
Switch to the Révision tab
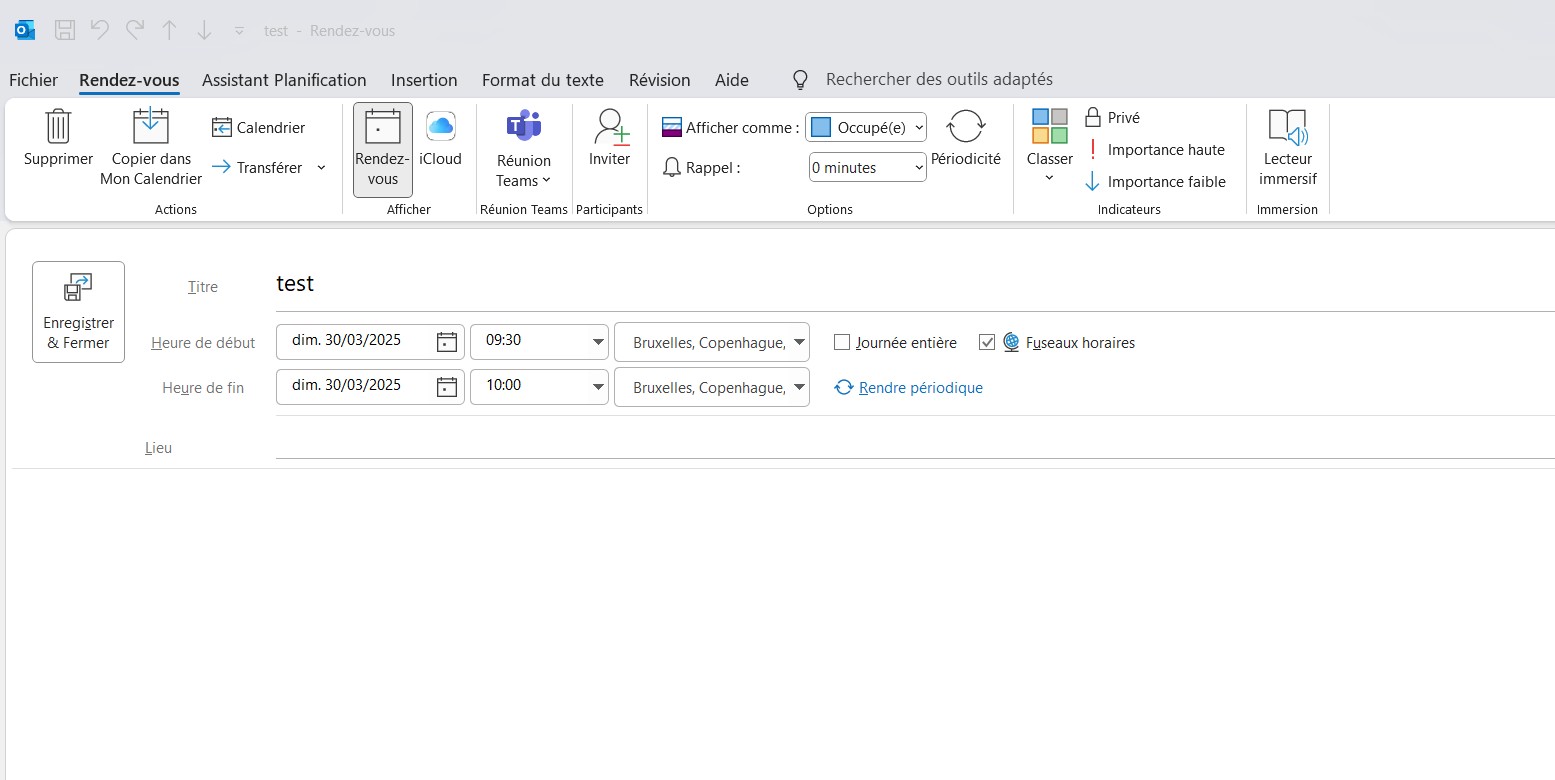coord(659,80)
